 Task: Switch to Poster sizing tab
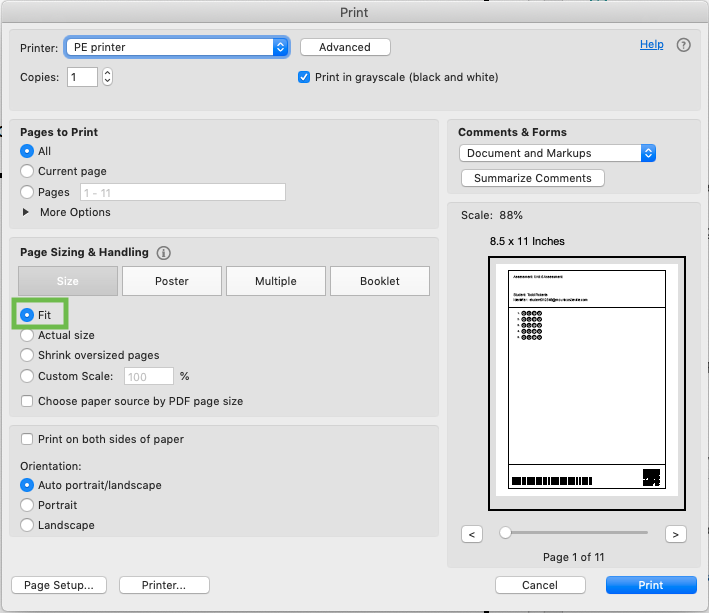click(172, 281)
